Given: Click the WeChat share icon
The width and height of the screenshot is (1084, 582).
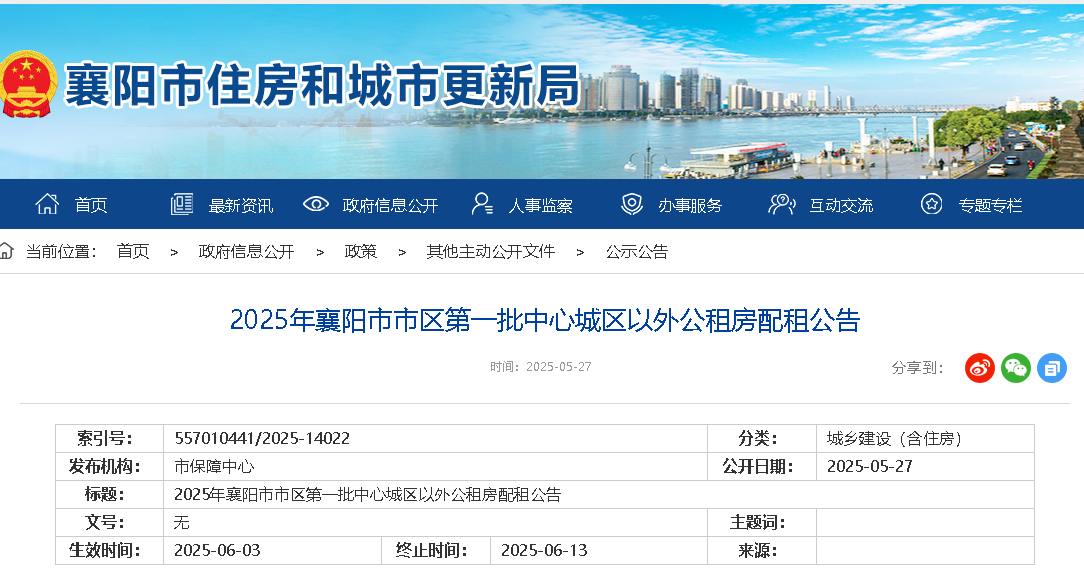Looking at the screenshot, I should tap(1016, 368).
